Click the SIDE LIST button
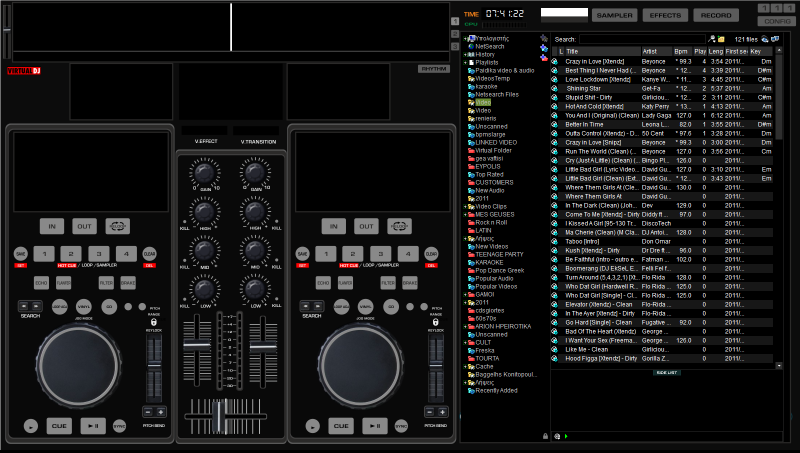This screenshot has width=800, height=453. click(x=667, y=372)
